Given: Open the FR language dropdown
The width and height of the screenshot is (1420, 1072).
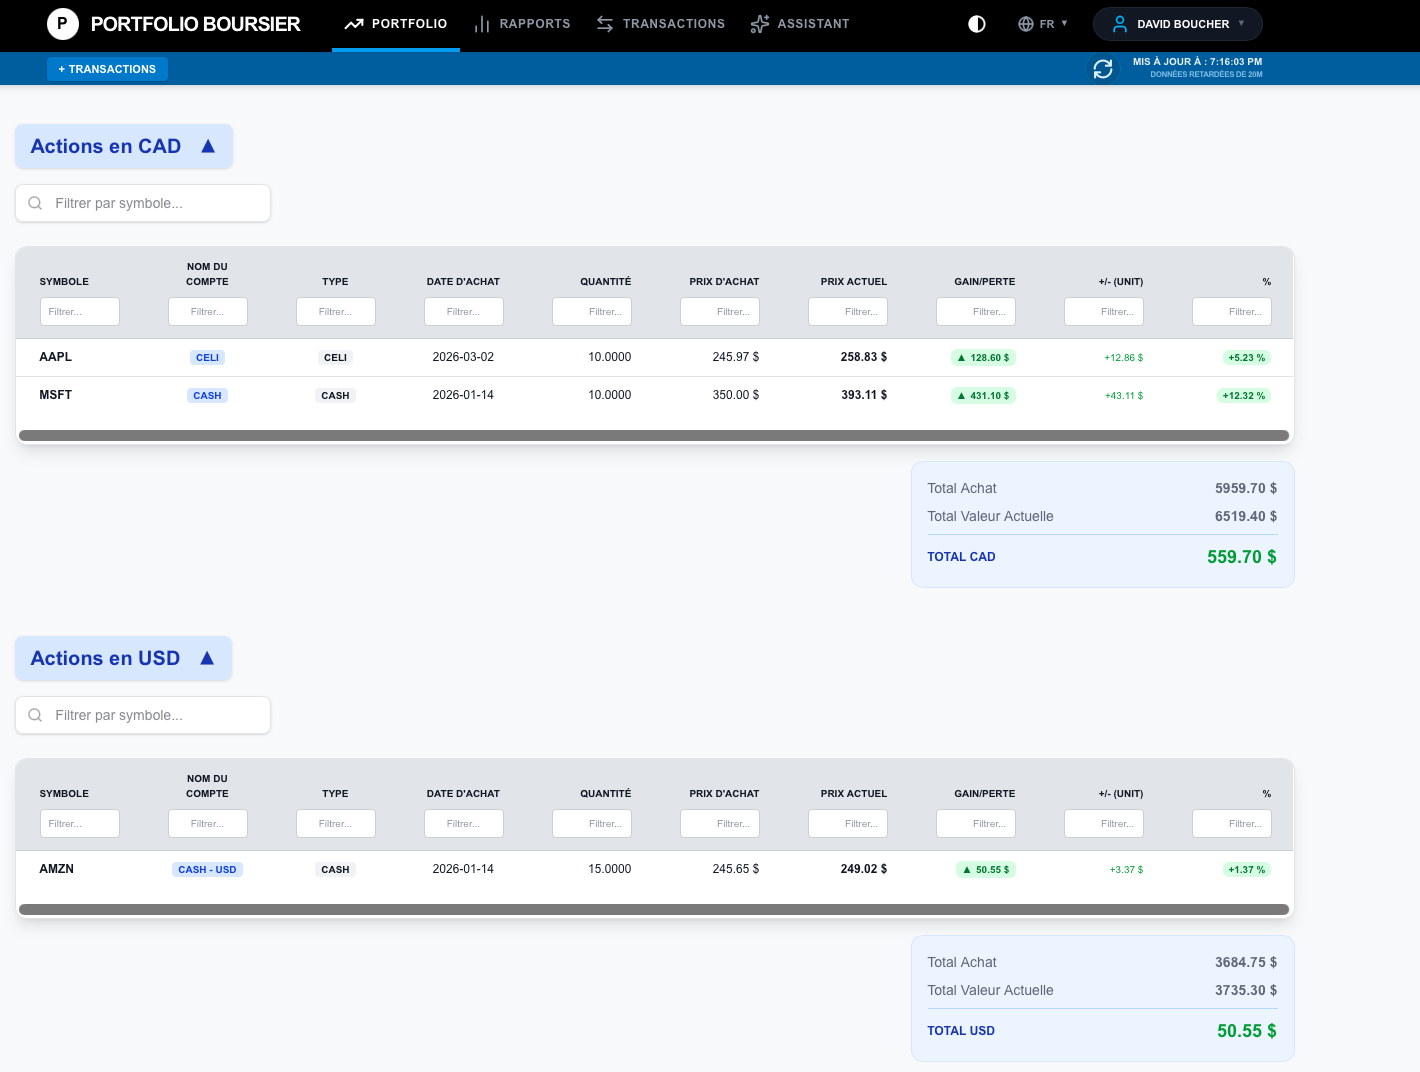Looking at the screenshot, I should pos(1048,23).
